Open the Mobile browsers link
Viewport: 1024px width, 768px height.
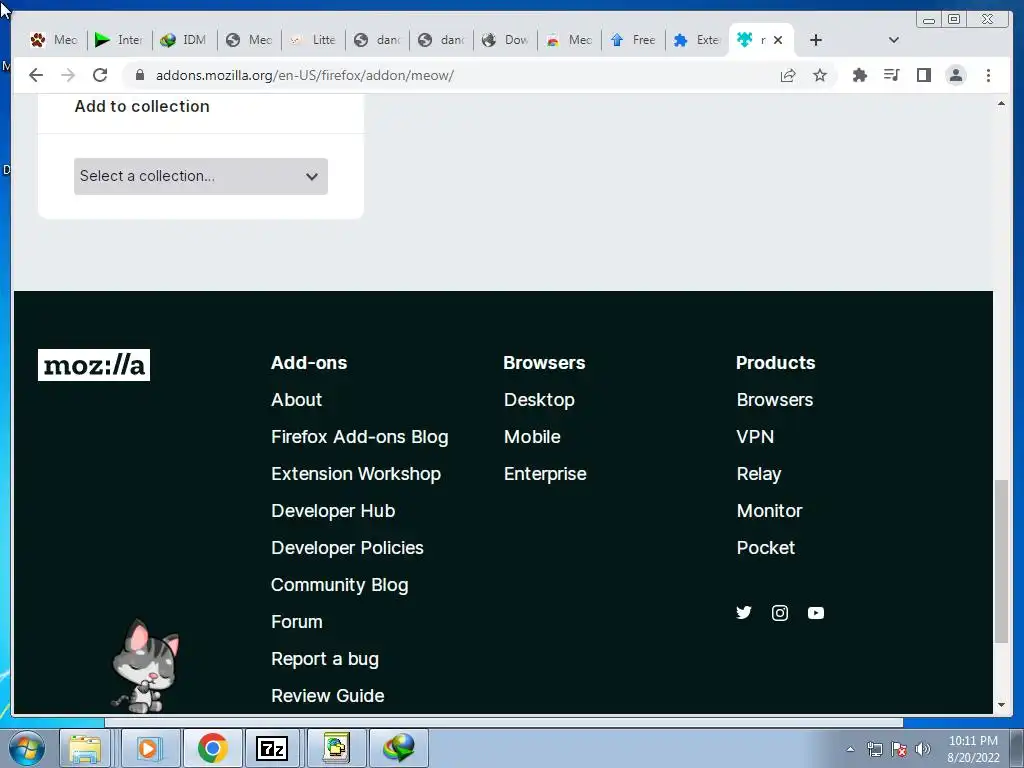(x=532, y=437)
